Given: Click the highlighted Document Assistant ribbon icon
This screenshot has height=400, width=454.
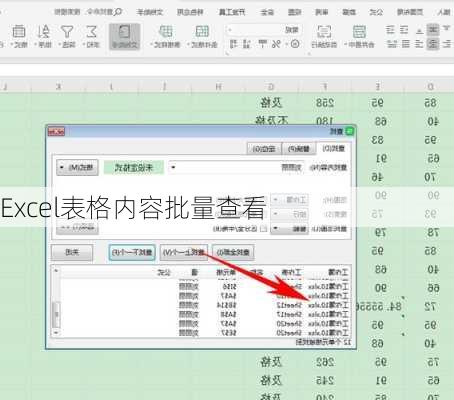Looking at the screenshot, I should [124, 36].
